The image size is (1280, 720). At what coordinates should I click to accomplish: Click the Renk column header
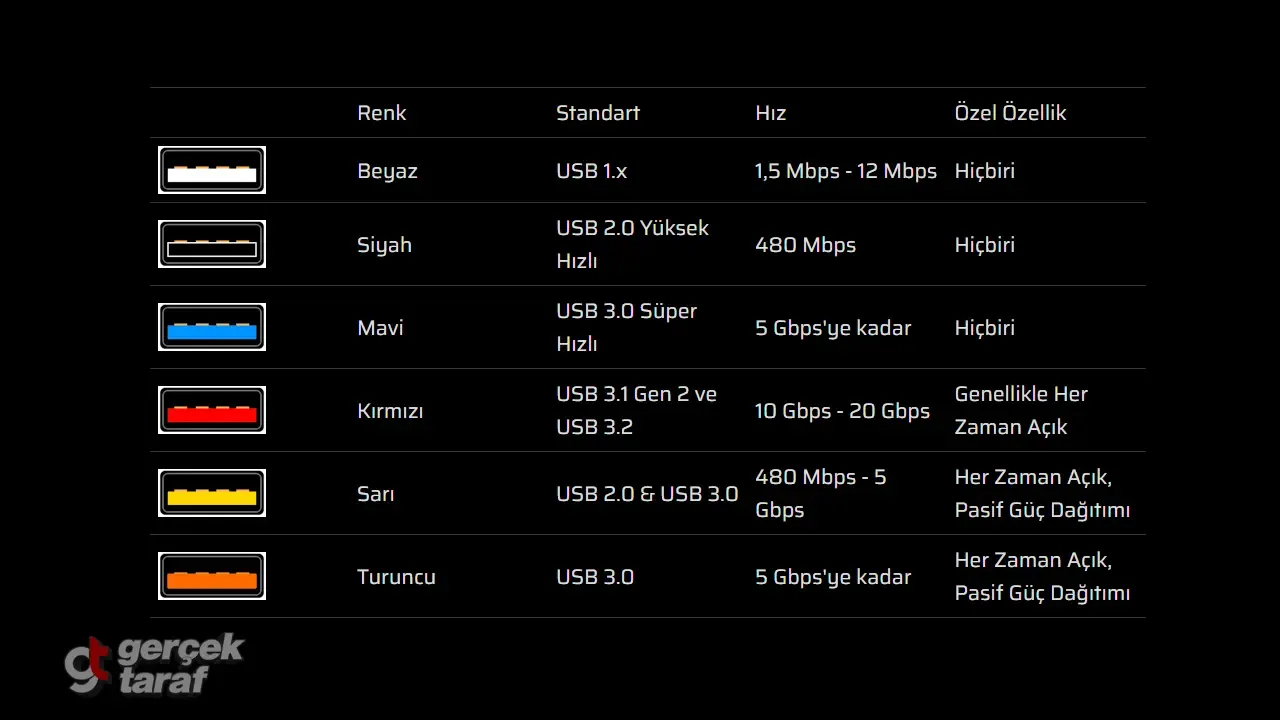pos(381,113)
